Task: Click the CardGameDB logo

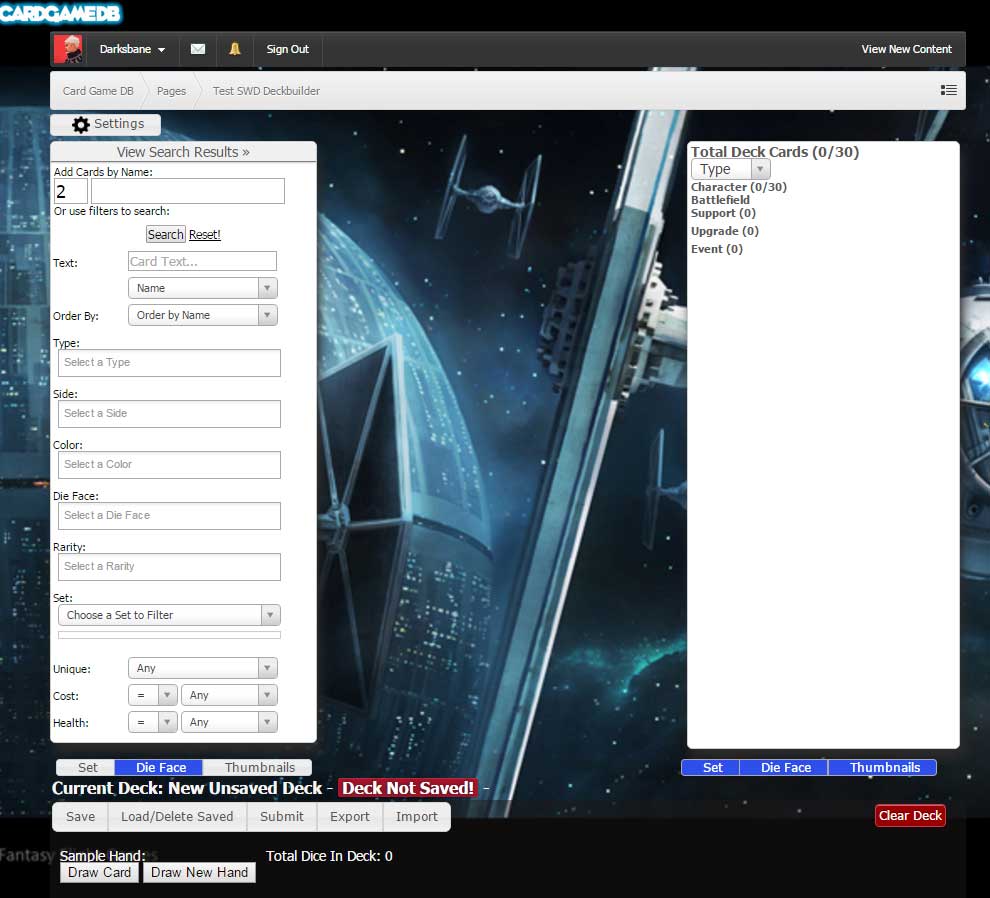Action: pyautogui.click(x=61, y=13)
